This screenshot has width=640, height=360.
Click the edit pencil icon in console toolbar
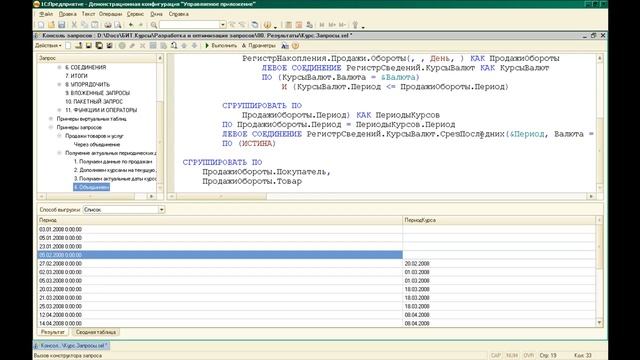[132, 46]
